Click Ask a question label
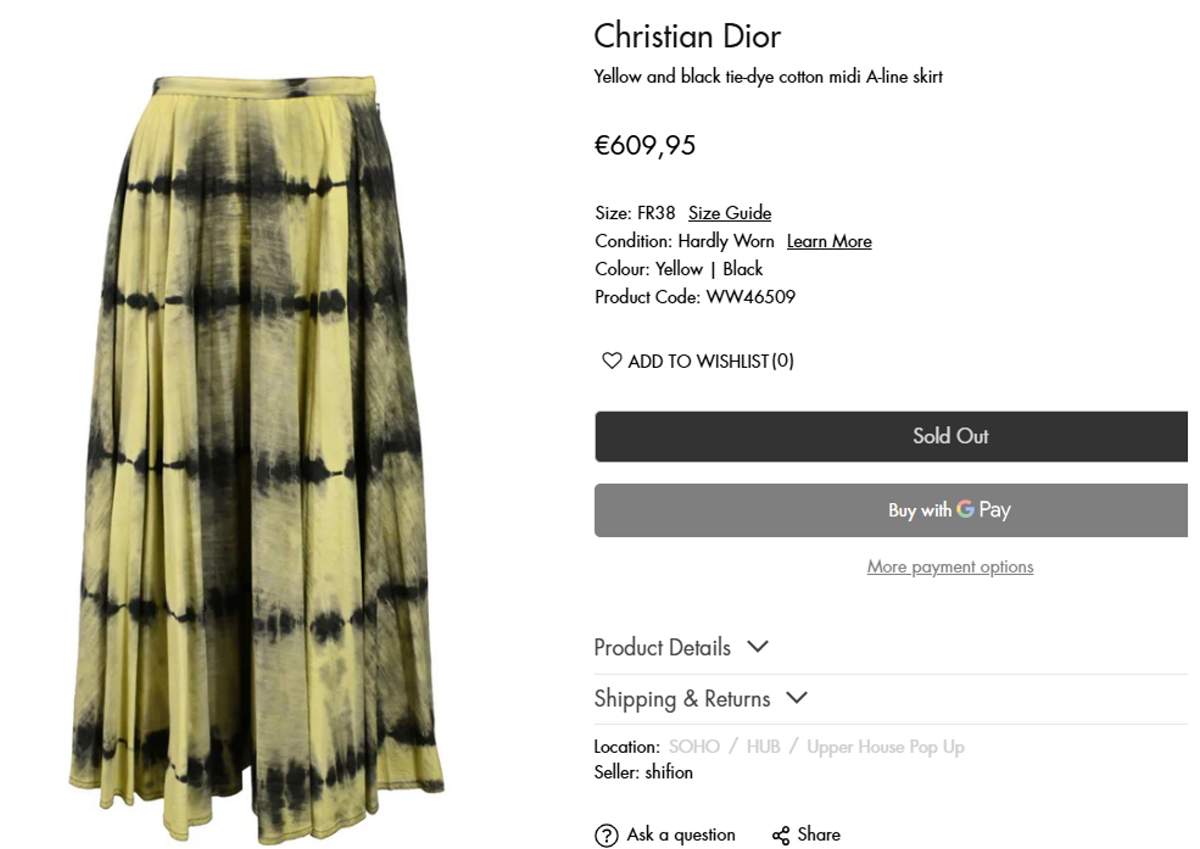The image size is (1200, 849). [x=681, y=834]
